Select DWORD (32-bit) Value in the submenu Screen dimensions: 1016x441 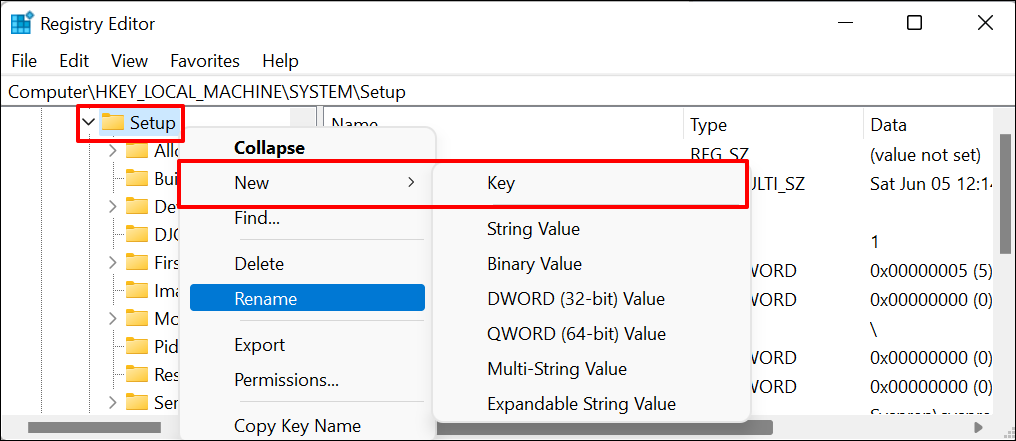[575, 299]
